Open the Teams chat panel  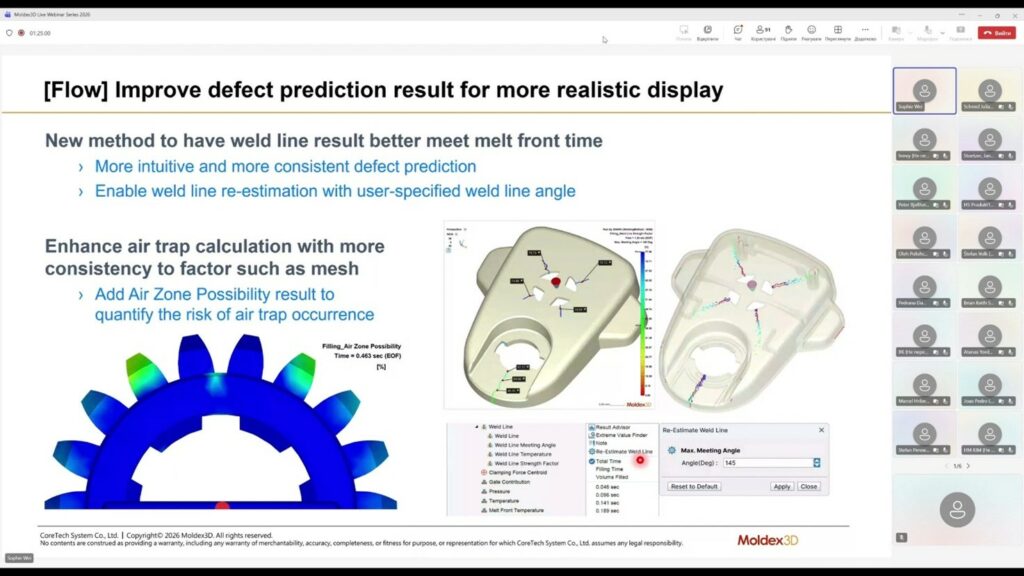pos(738,32)
